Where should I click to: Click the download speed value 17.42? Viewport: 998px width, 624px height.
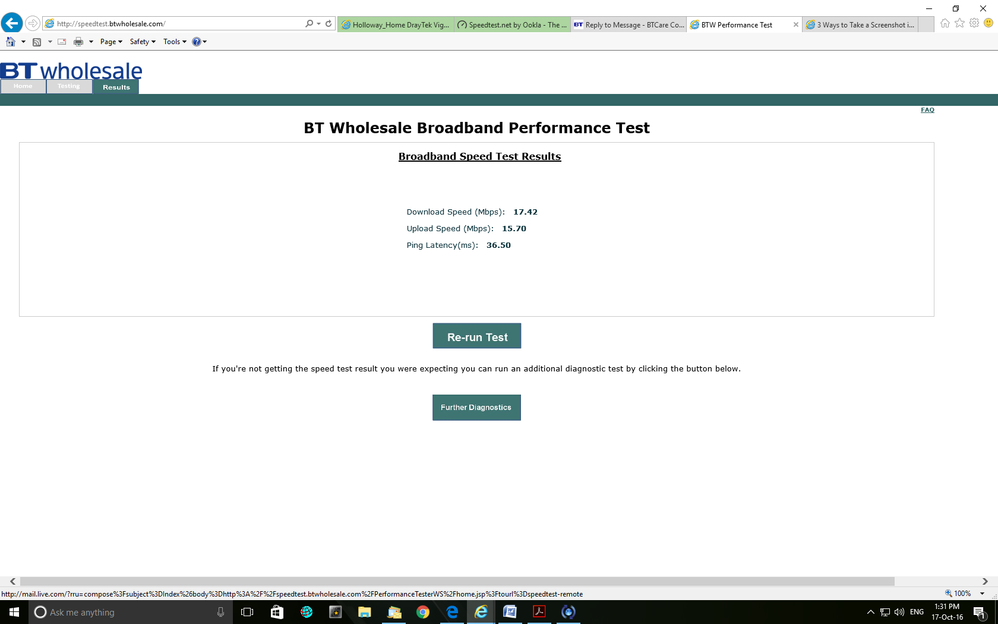[x=525, y=212]
